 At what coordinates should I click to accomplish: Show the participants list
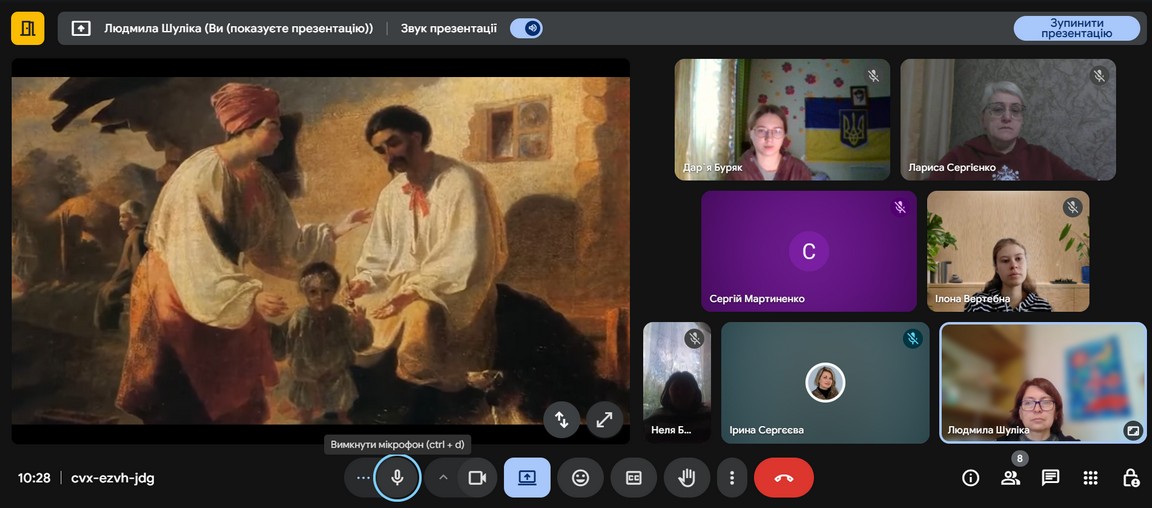[x=1010, y=478]
